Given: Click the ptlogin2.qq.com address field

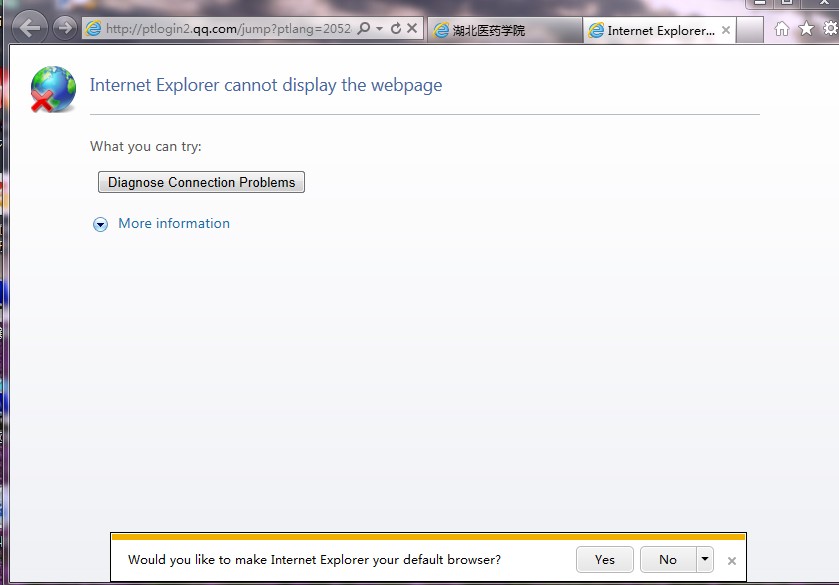Looking at the screenshot, I should pos(228,28).
